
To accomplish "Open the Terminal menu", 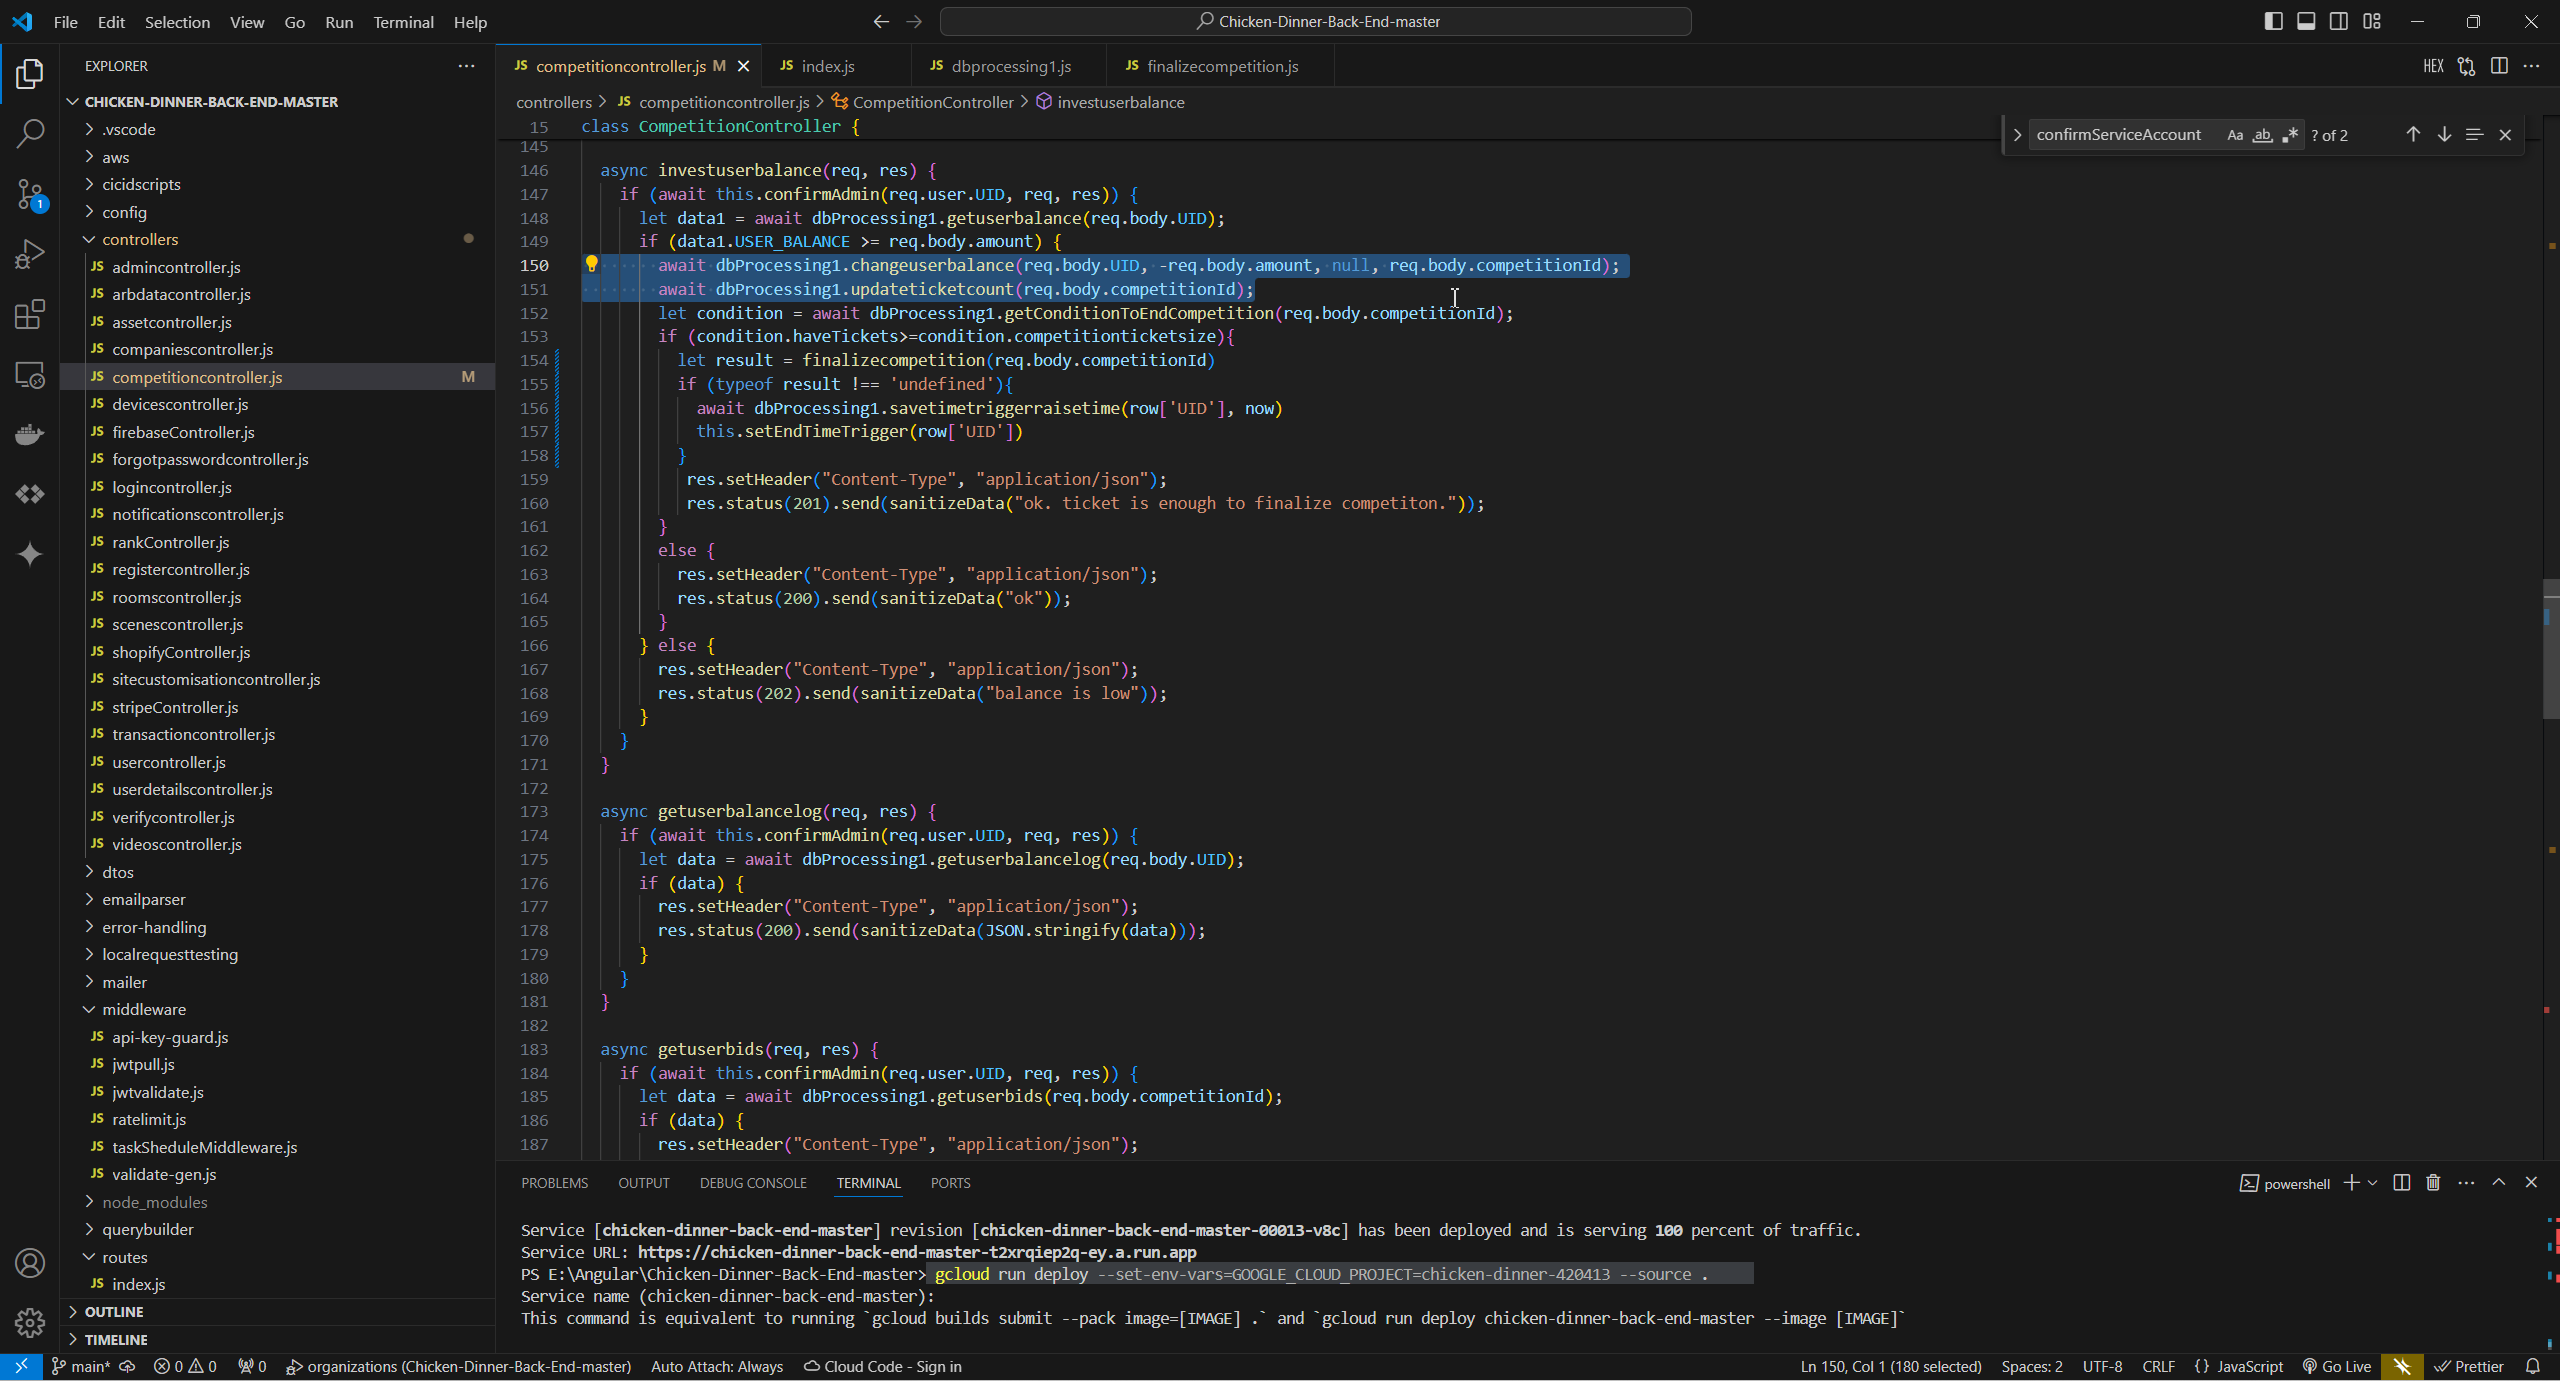I will tap(403, 21).
